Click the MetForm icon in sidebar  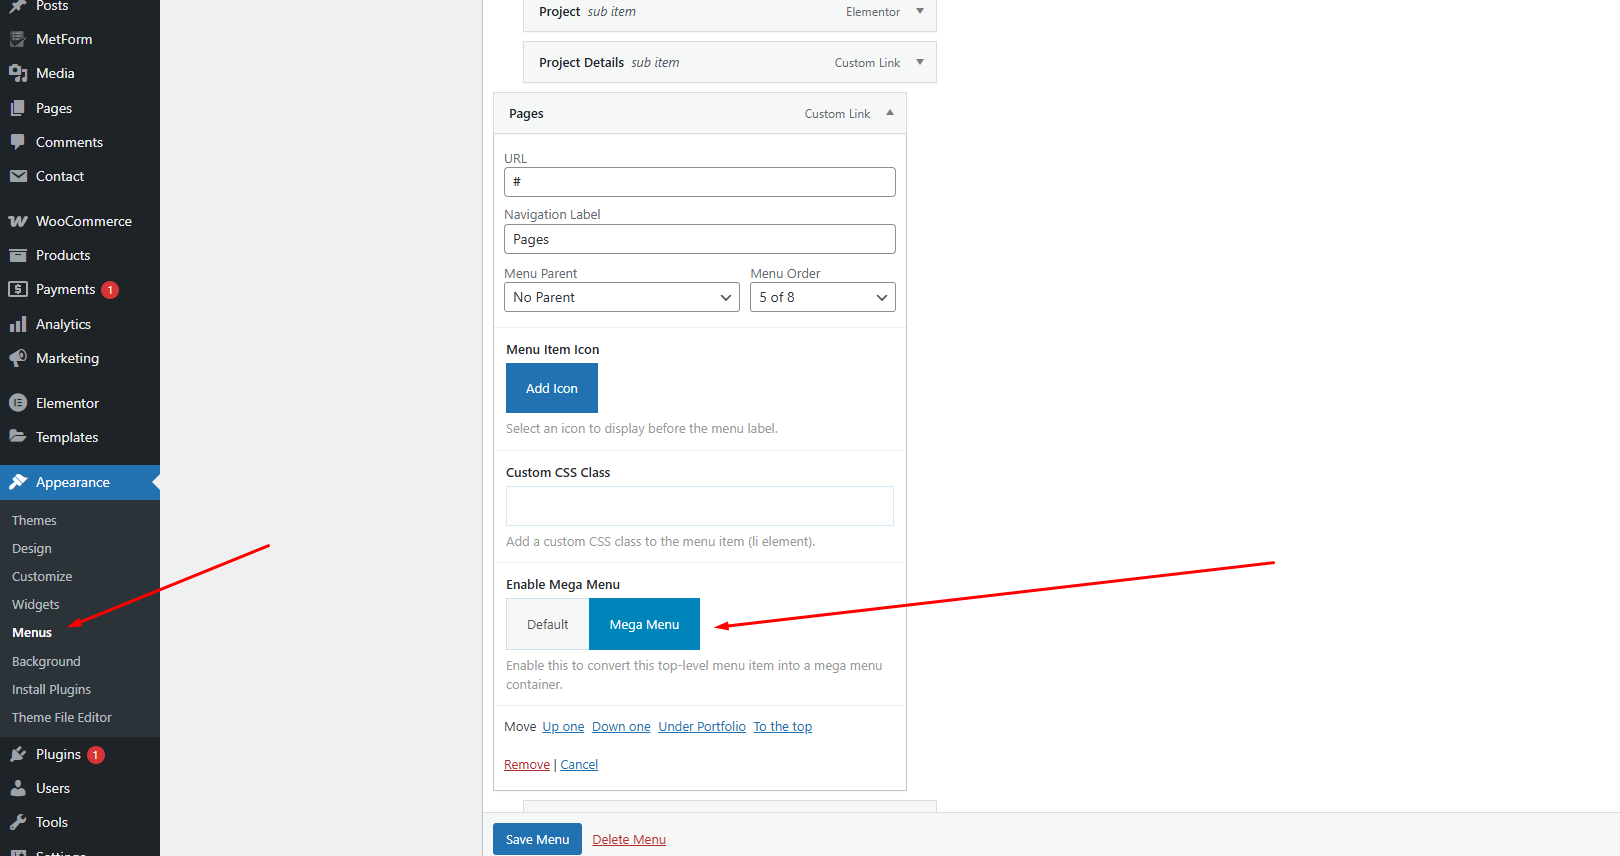point(18,39)
